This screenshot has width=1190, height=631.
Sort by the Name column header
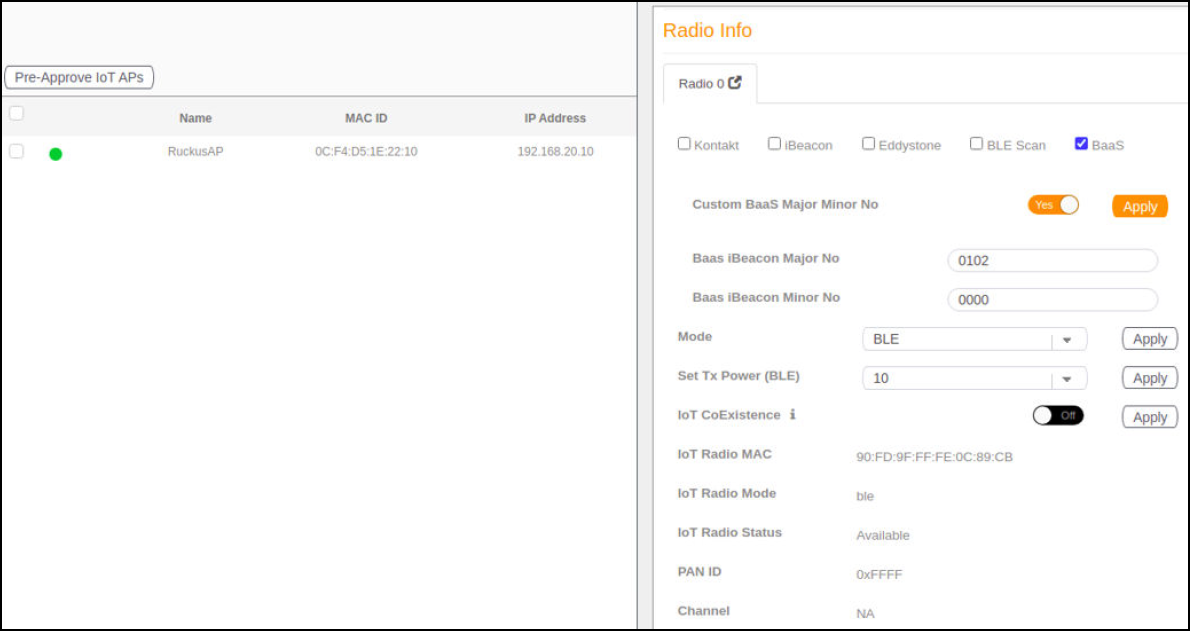[x=196, y=118]
